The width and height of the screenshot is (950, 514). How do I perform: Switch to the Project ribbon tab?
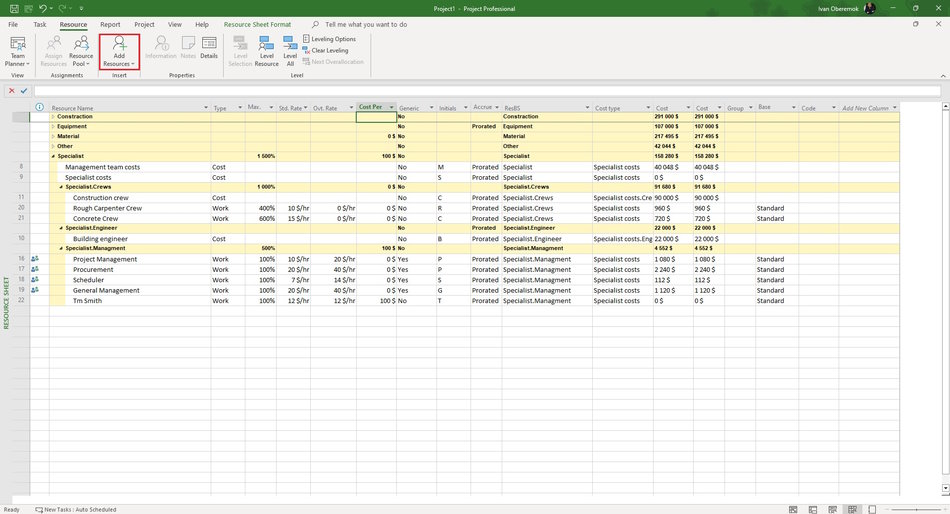pyautogui.click(x=144, y=24)
